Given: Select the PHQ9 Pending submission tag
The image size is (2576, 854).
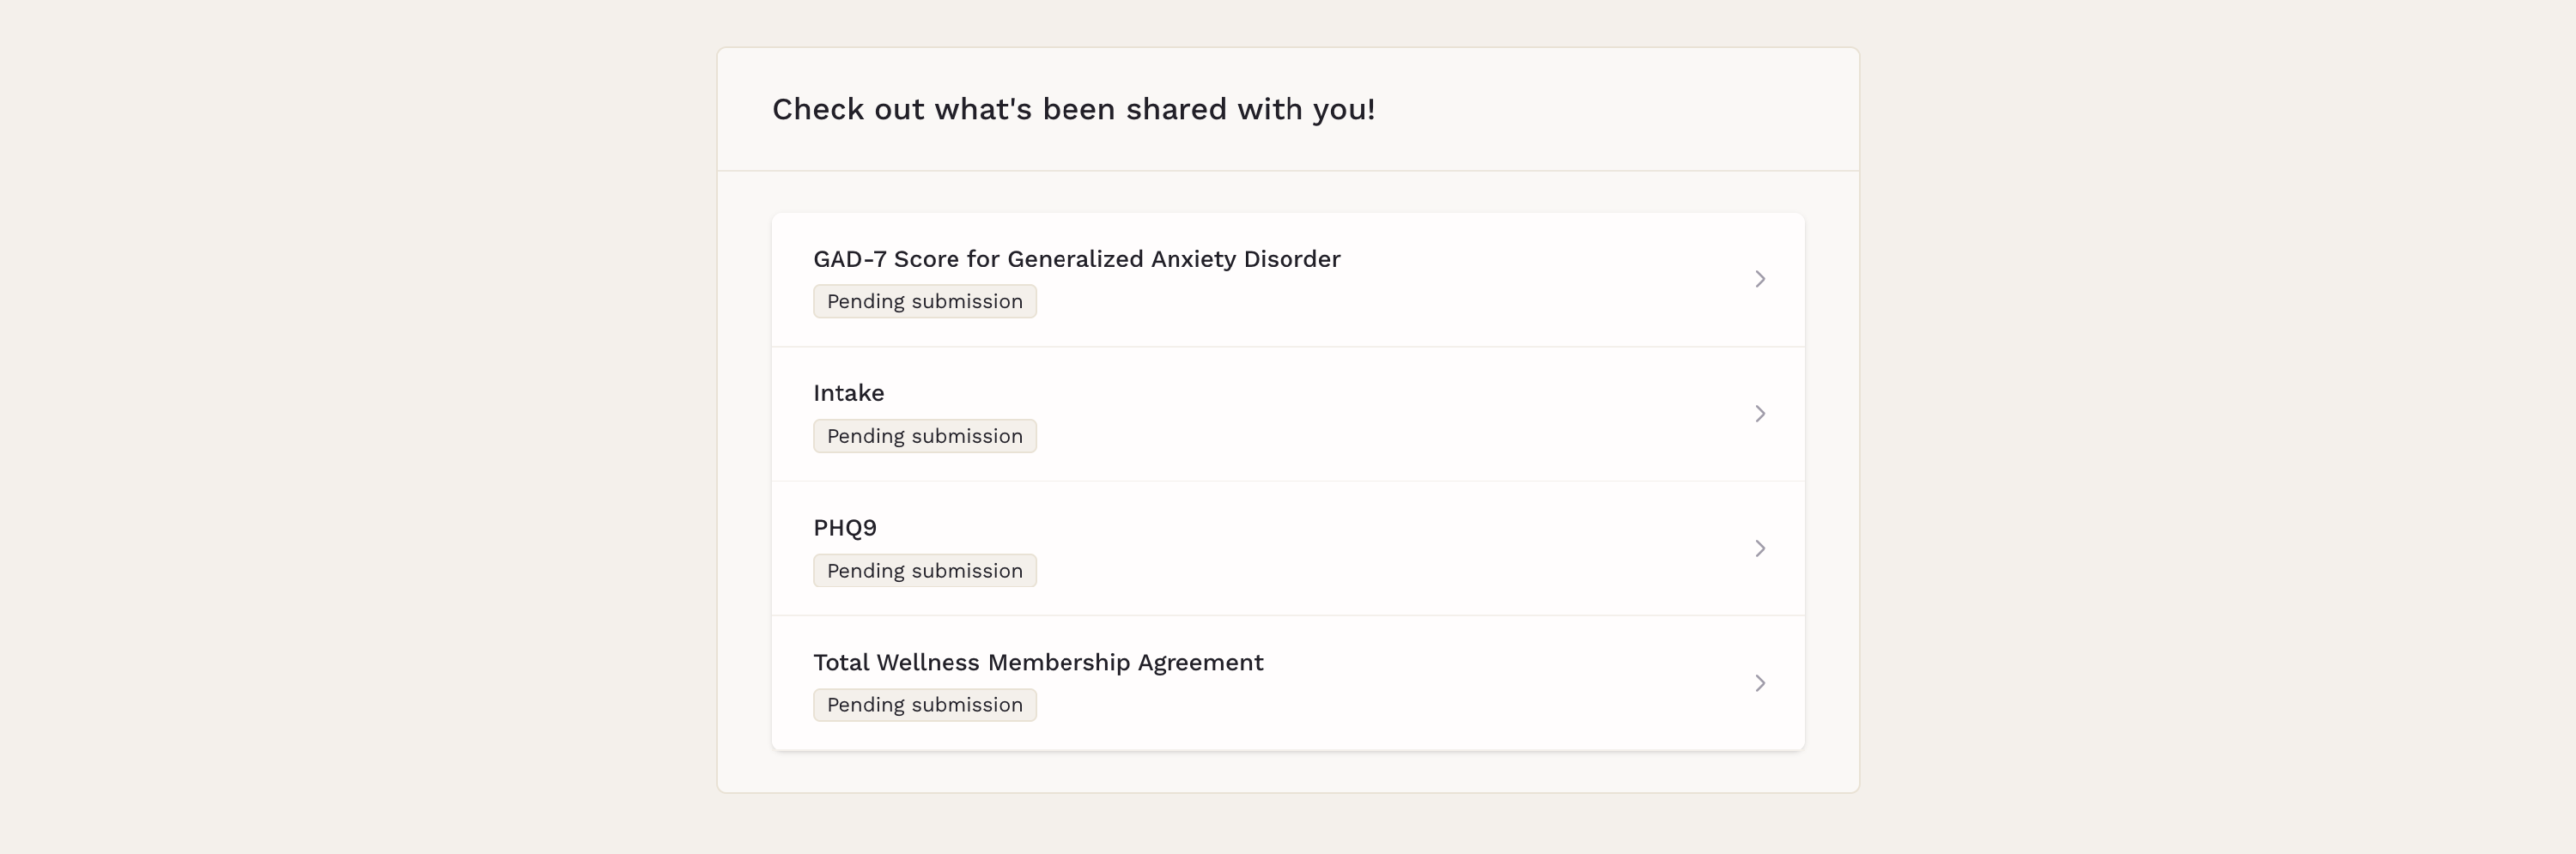Looking at the screenshot, I should (924, 570).
